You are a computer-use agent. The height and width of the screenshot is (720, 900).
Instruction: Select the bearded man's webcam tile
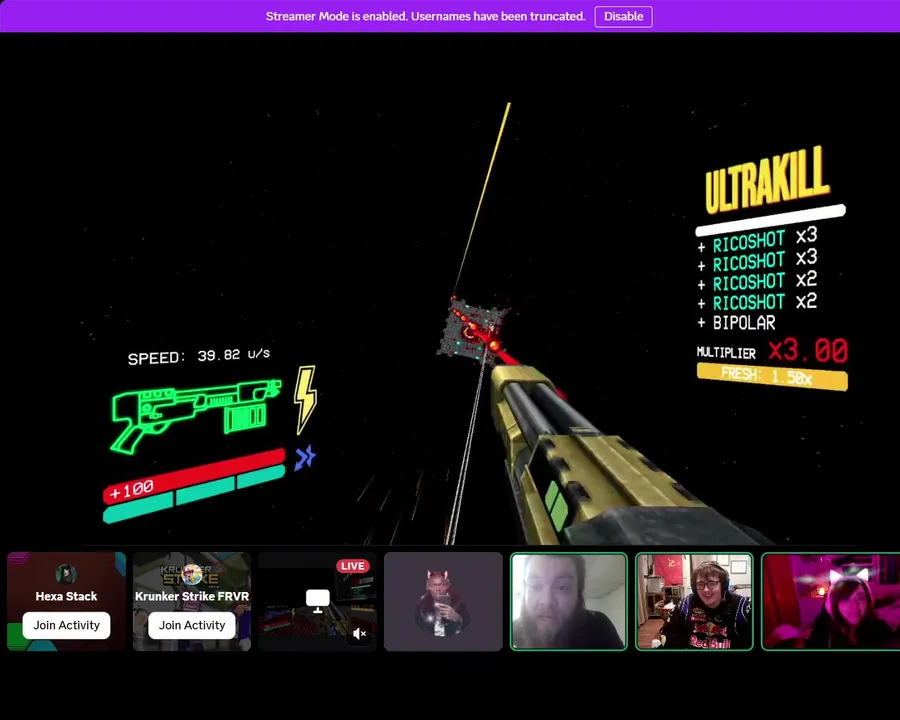[569, 602]
